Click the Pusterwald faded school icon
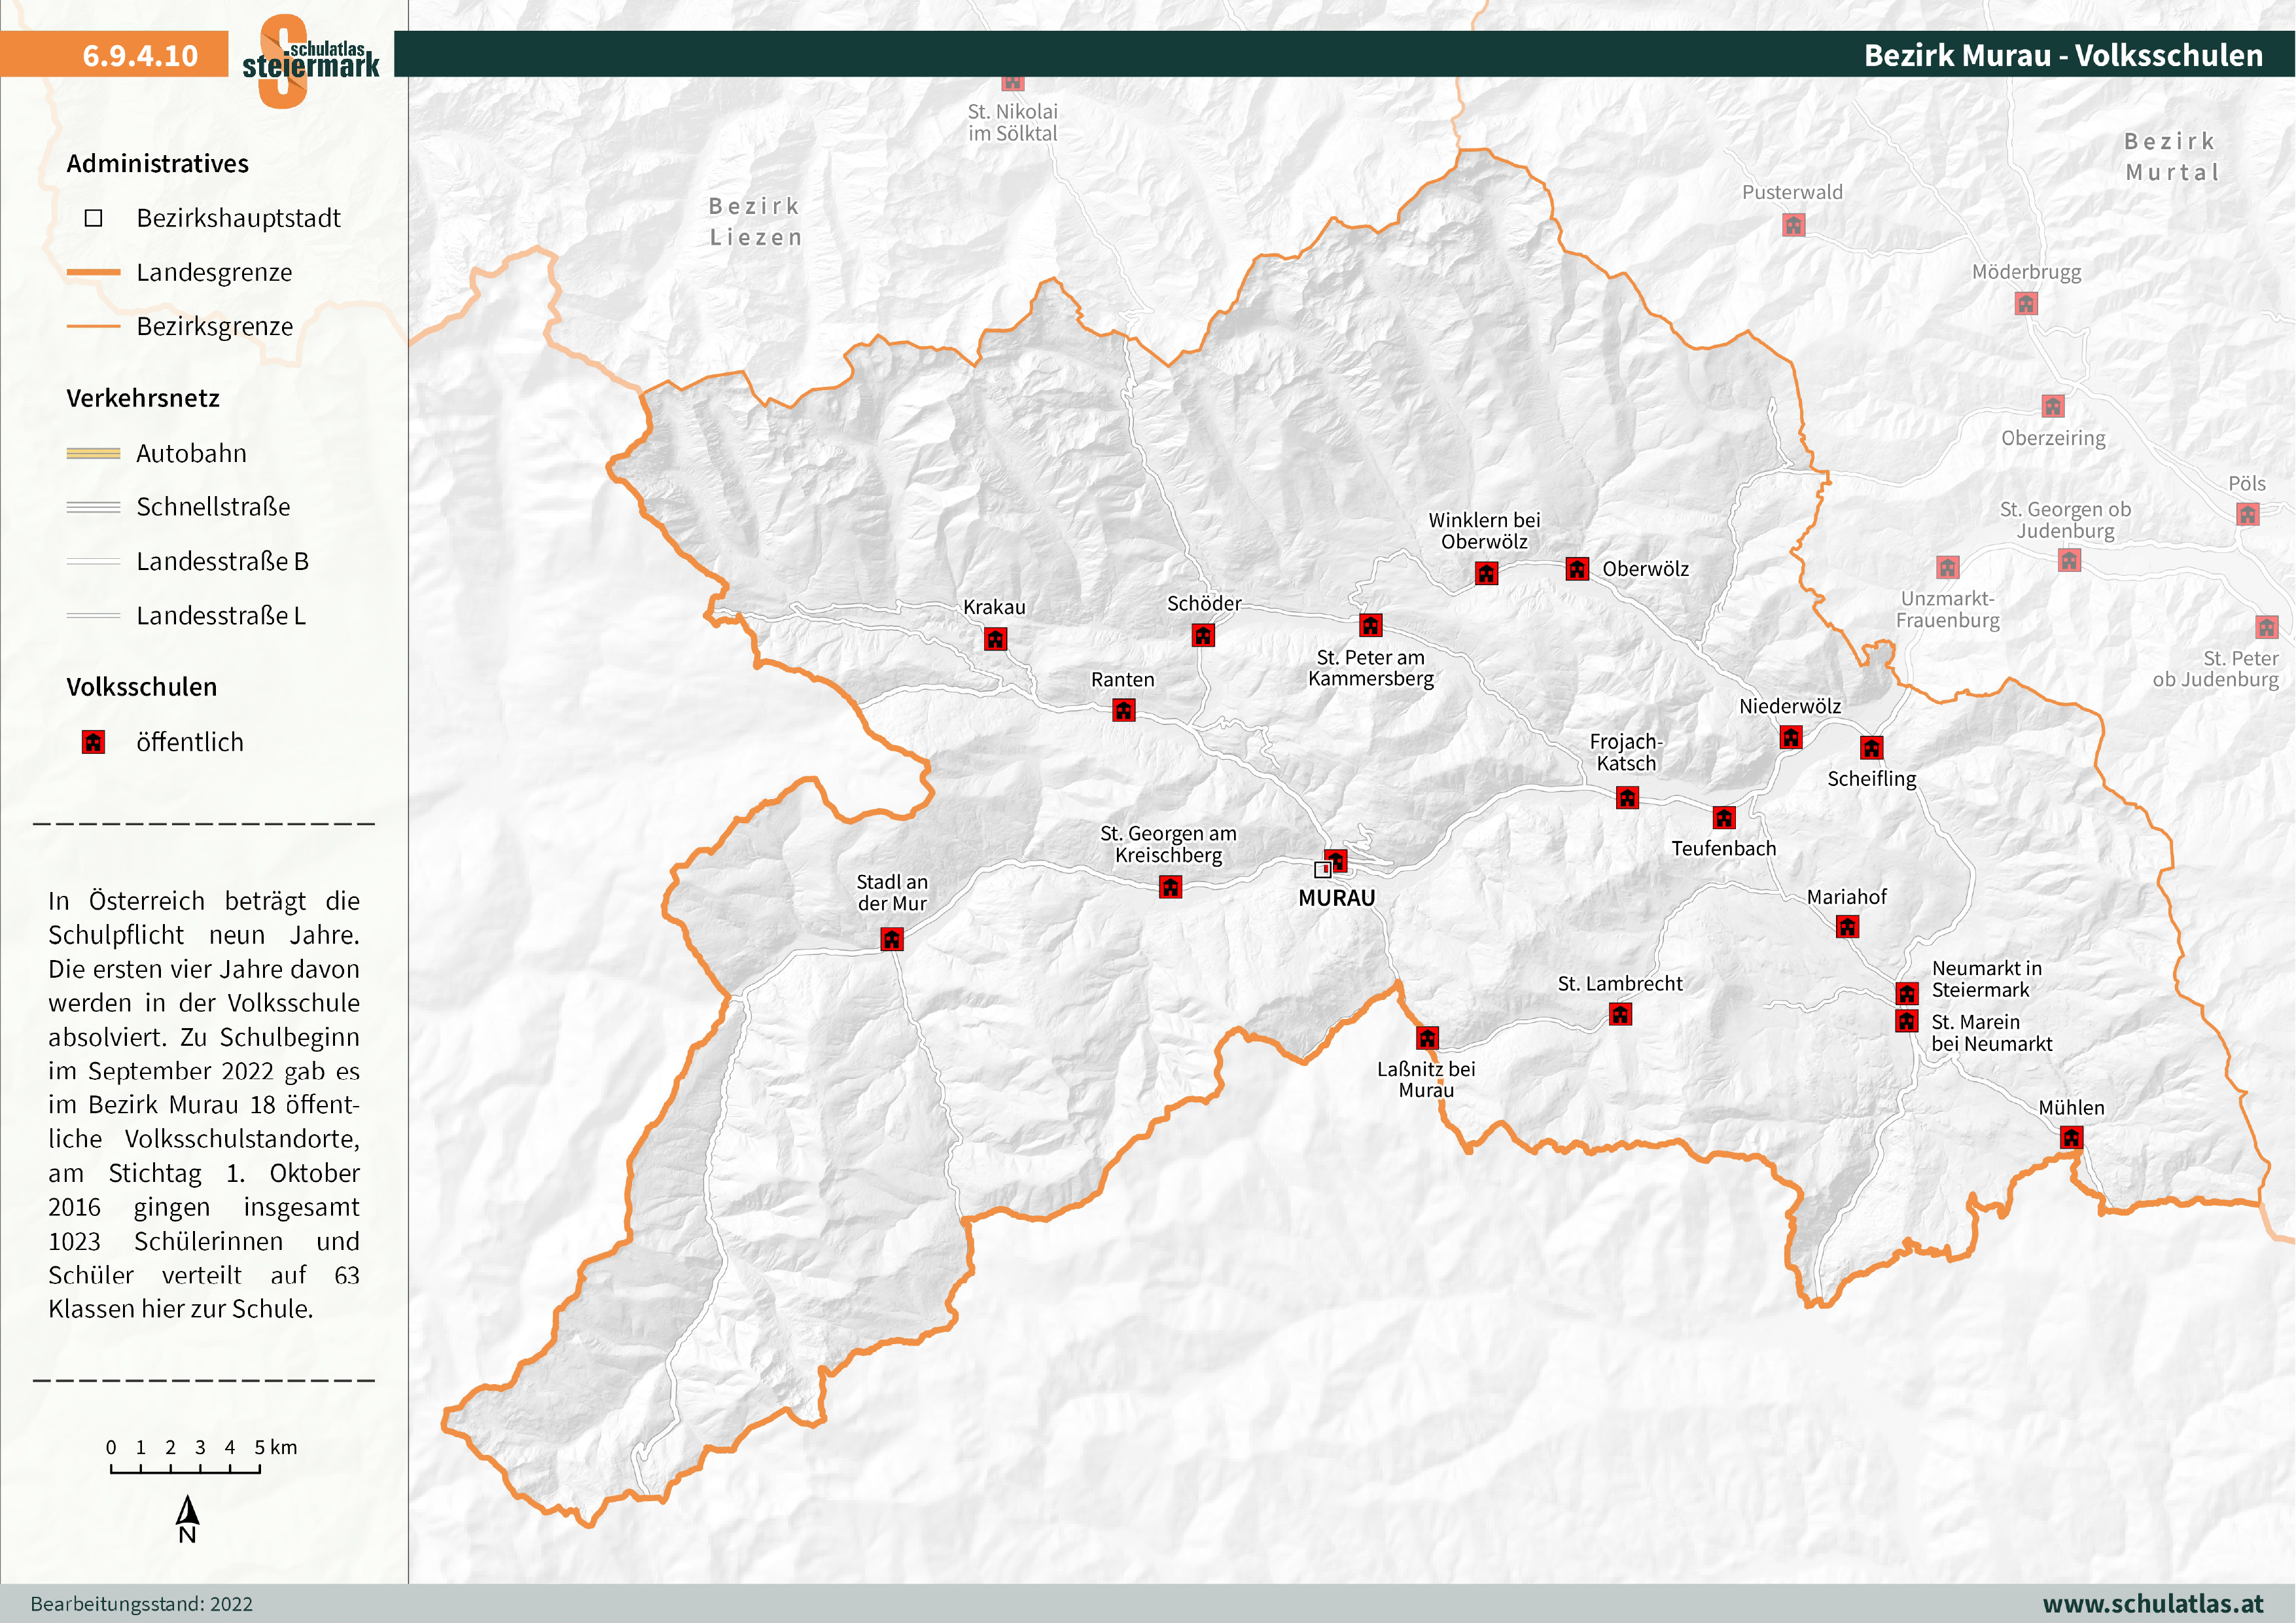This screenshot has height=1623, width=2296. pyautogui.click(x=1793, y=225)
